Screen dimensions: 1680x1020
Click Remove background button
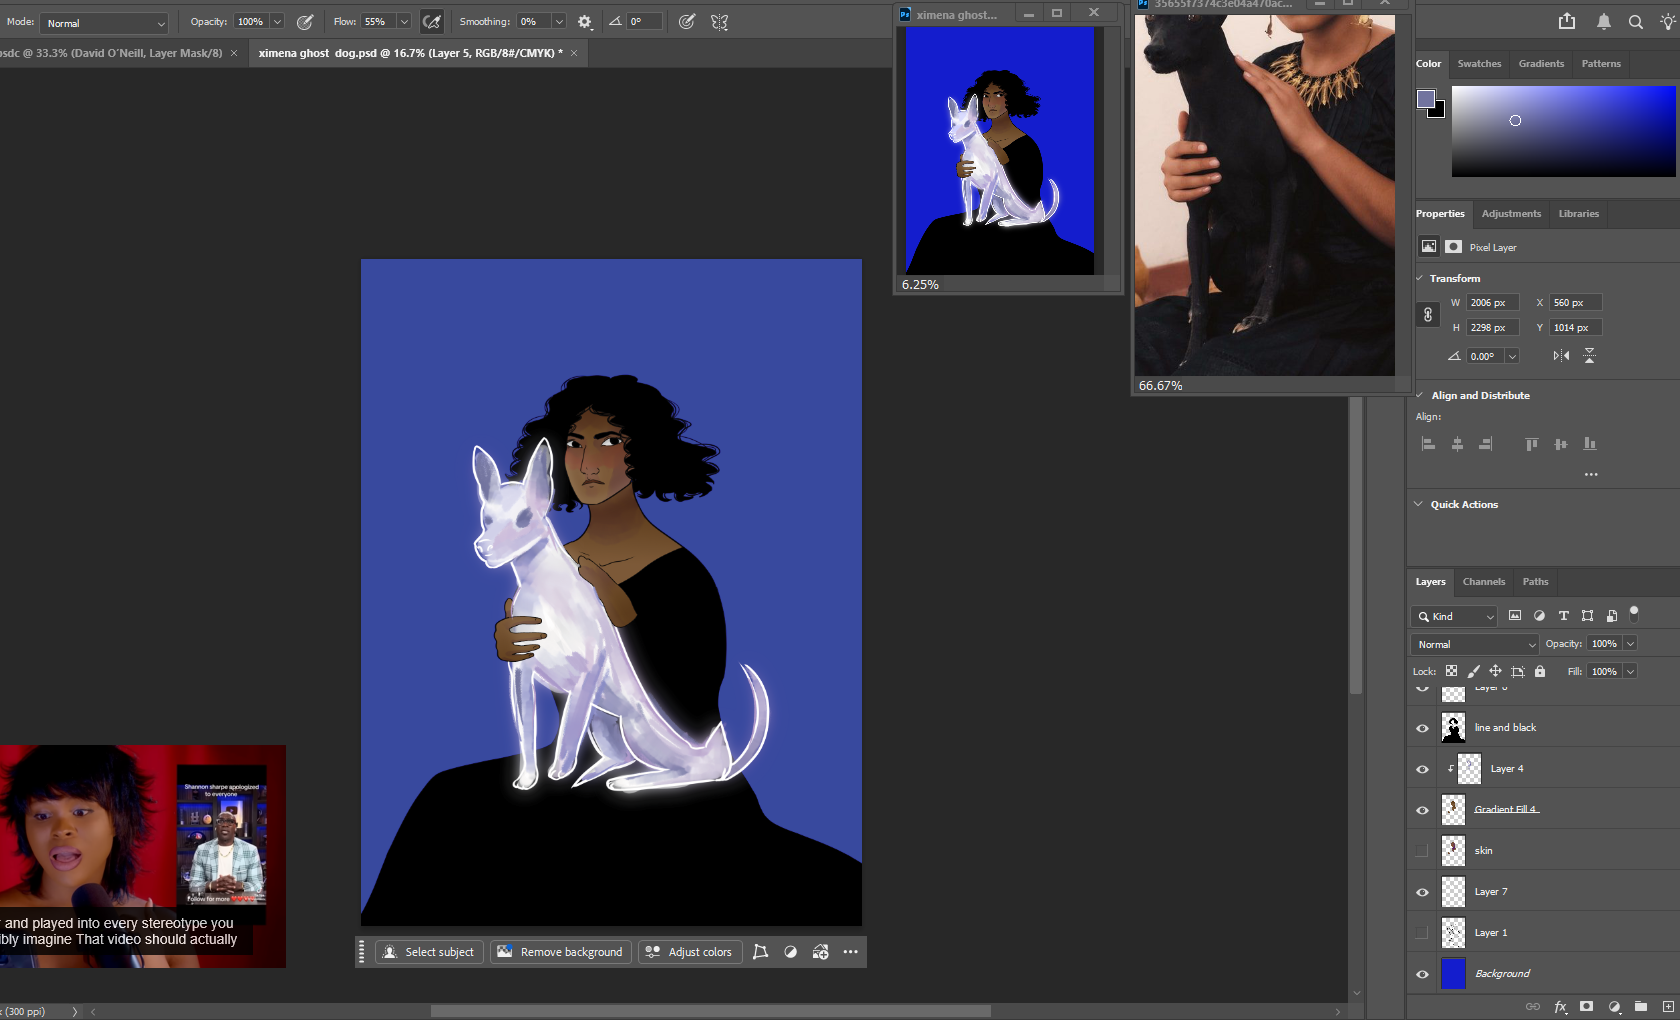coord(561,952)
